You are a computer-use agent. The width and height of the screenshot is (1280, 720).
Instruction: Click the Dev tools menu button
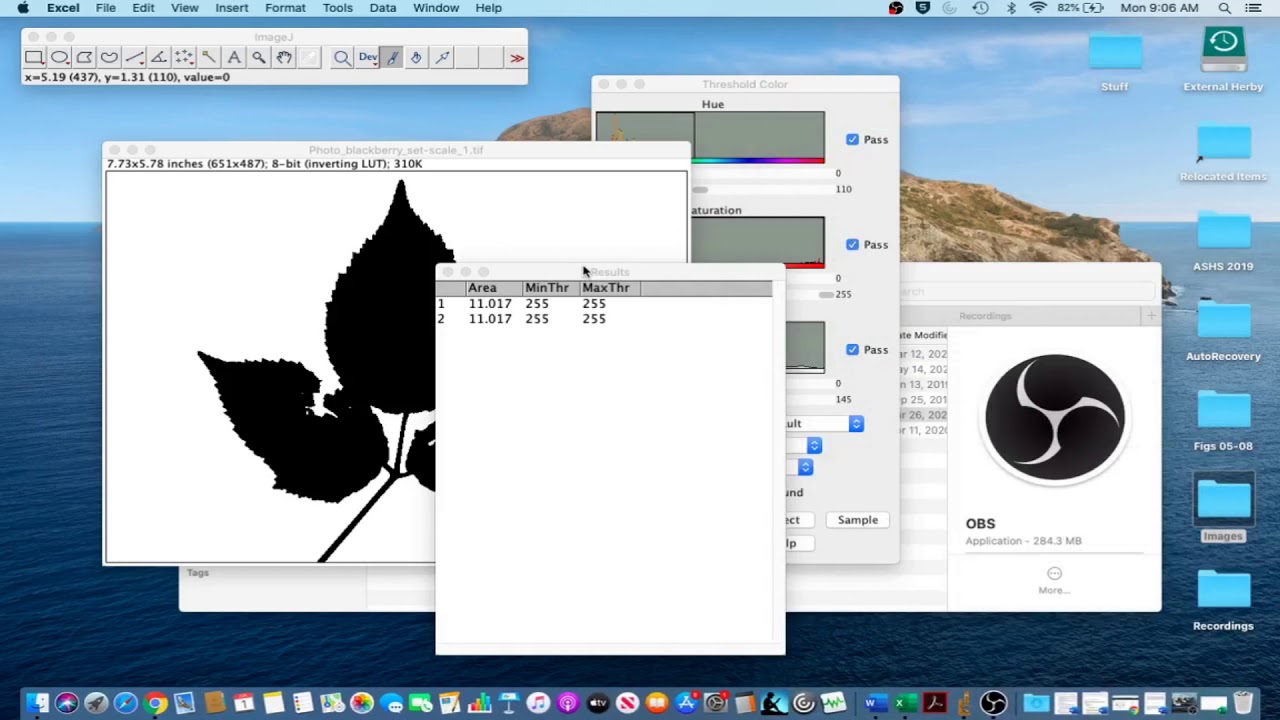(x=367, y=58)
